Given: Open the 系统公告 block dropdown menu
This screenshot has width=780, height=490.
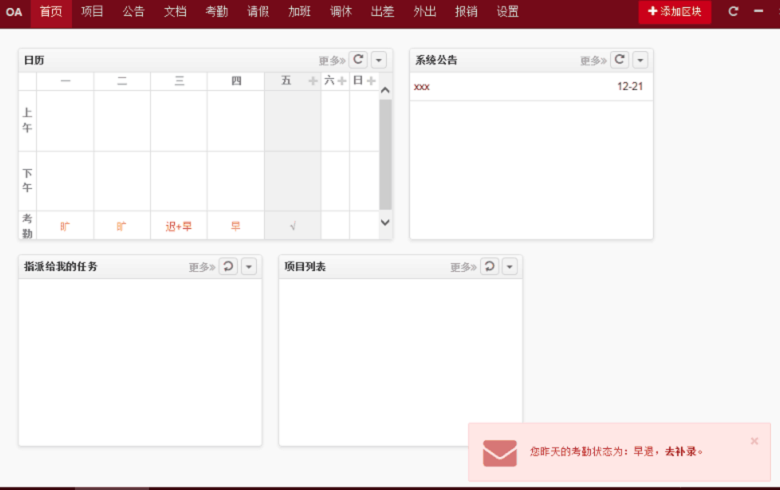Looking at the screenshot, I should [640, 60].
